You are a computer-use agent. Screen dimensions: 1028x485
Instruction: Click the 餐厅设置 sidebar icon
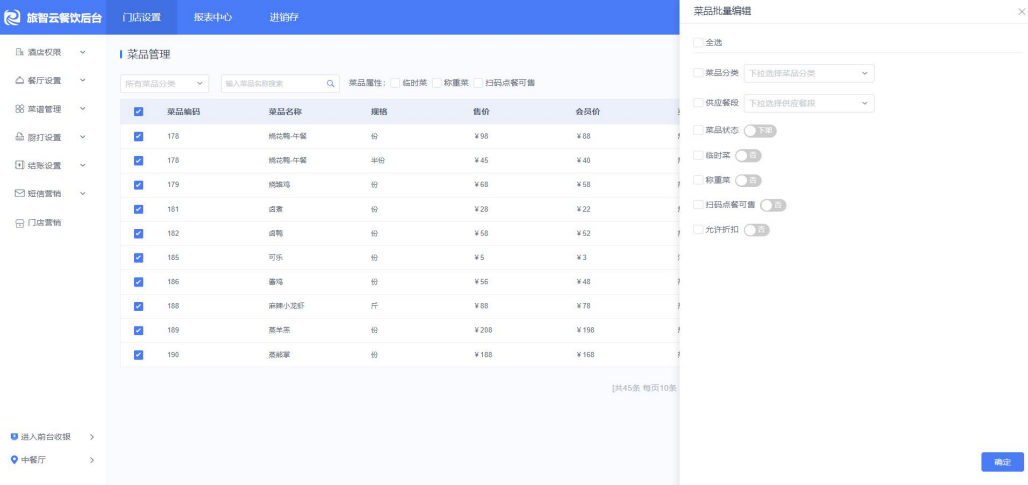[x=20, y=80]
